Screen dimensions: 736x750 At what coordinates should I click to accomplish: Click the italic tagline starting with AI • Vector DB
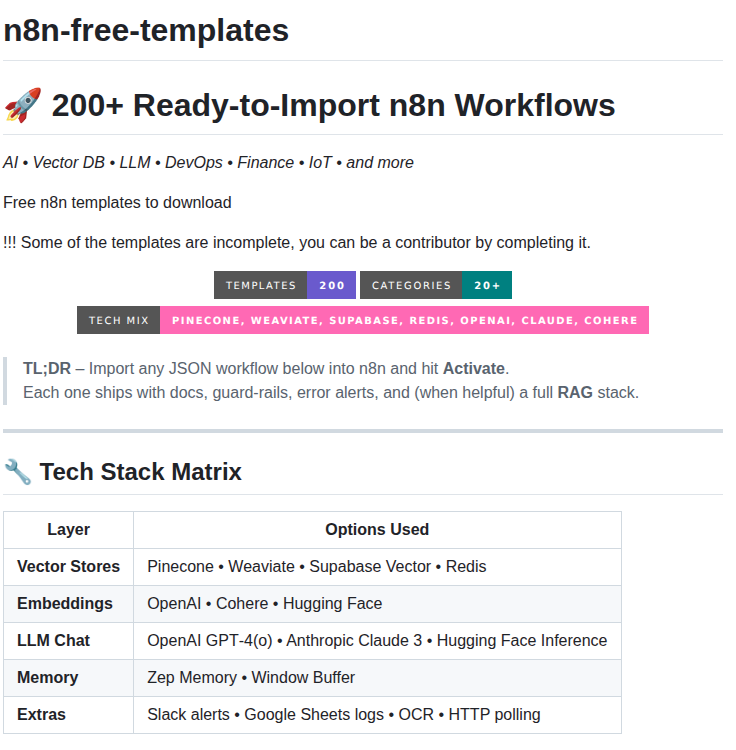pos(208,163)
